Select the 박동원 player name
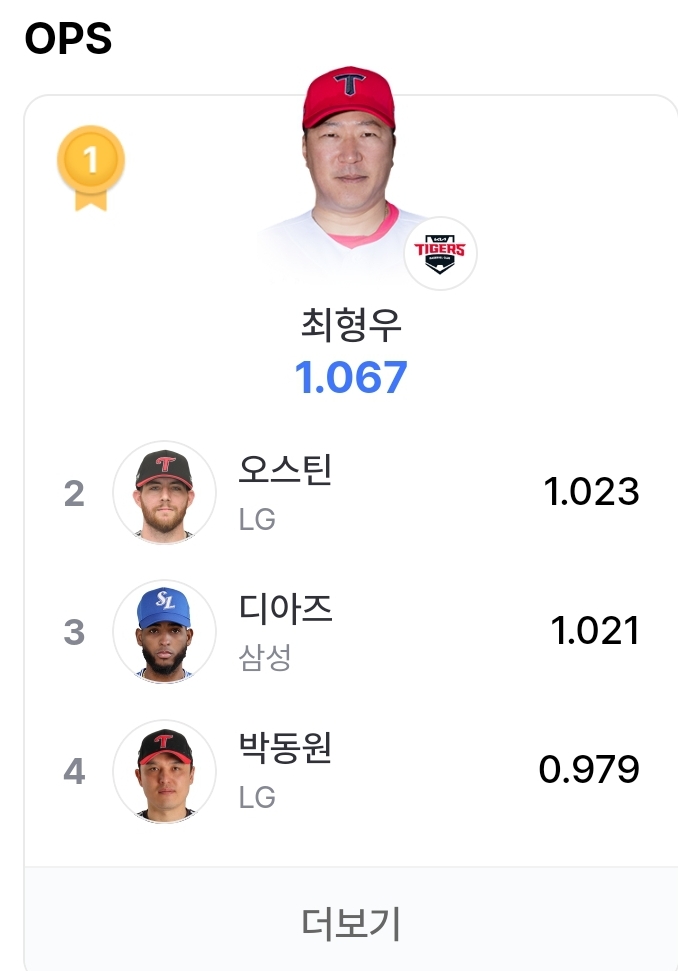The height and width of the screenshot is (971, 678). click(285, 747)
